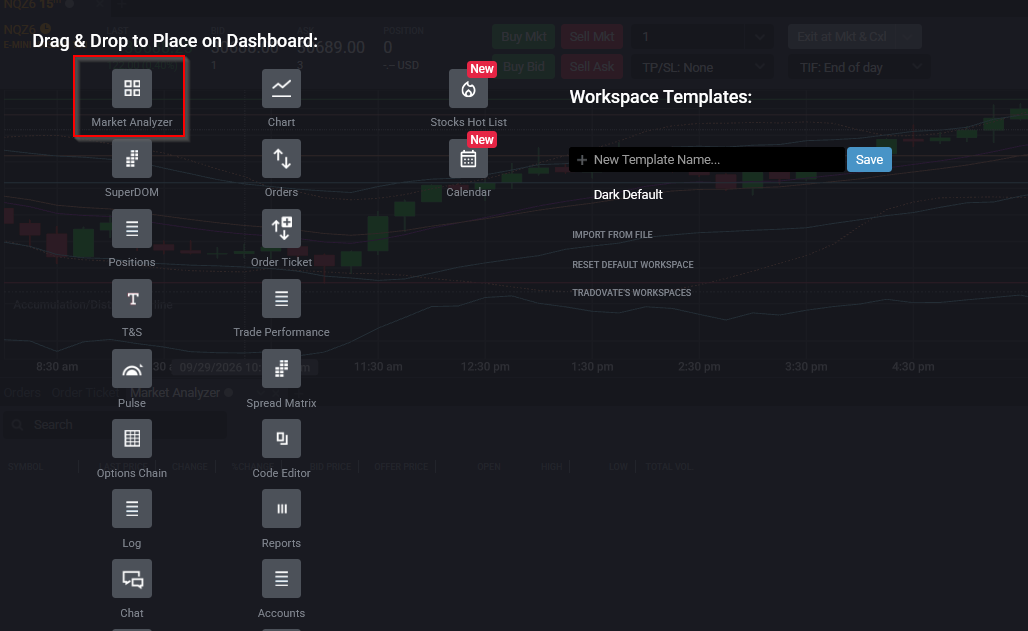Viewport: 1028px width, 631px height.
Task: Click the Orders module icon
Action: coord(281,158)
